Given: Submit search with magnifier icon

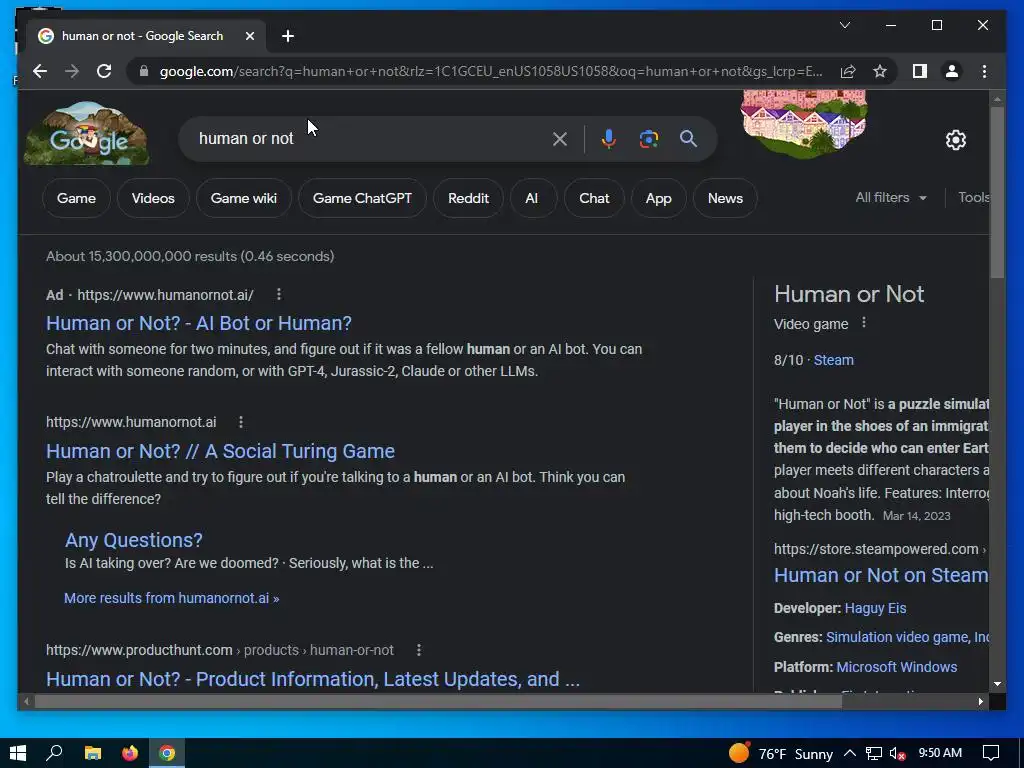Looking at the screenshot, I should click(688, 138).
